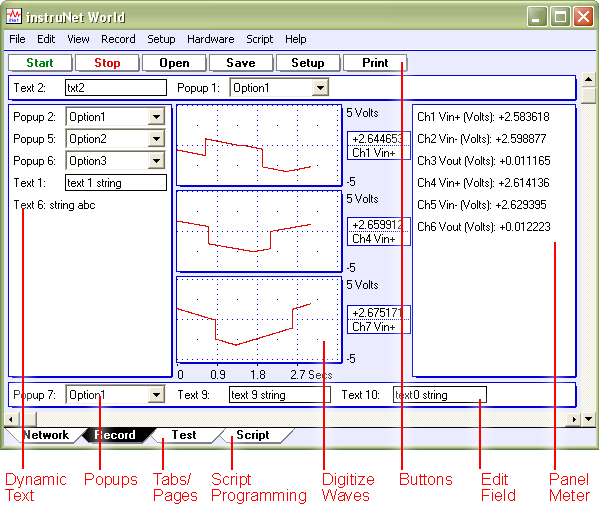The image size is (599, 505).
Task: Expand the Popup 1 dropdown arrow
Action: (x=320, y=88)
